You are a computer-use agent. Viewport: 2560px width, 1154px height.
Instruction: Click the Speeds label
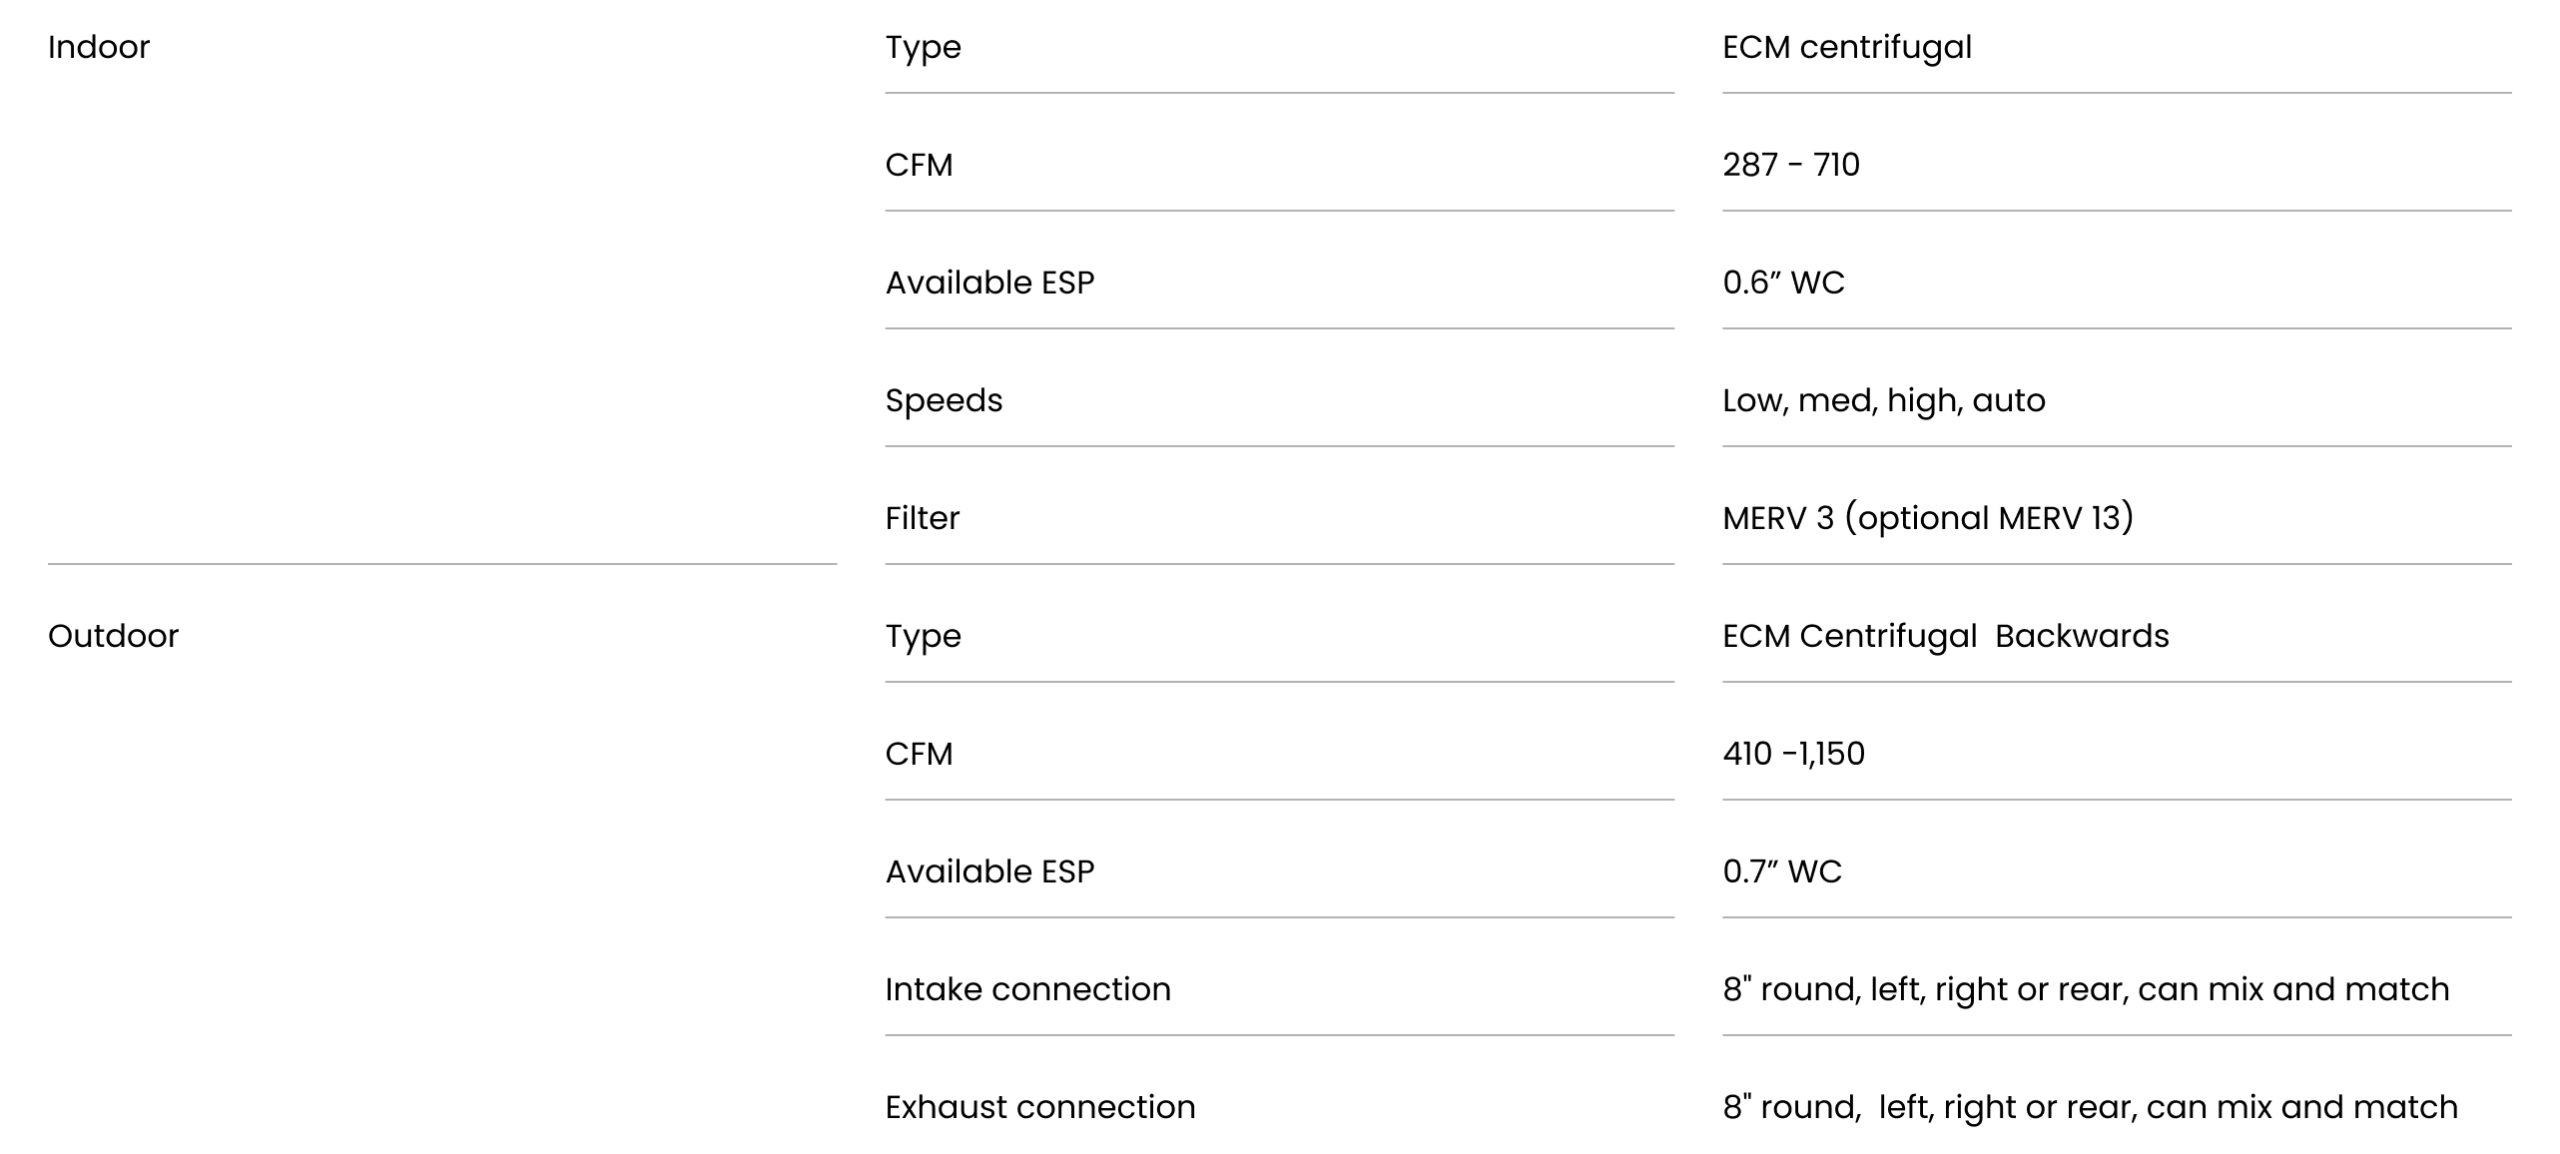[x=943, y=401]
